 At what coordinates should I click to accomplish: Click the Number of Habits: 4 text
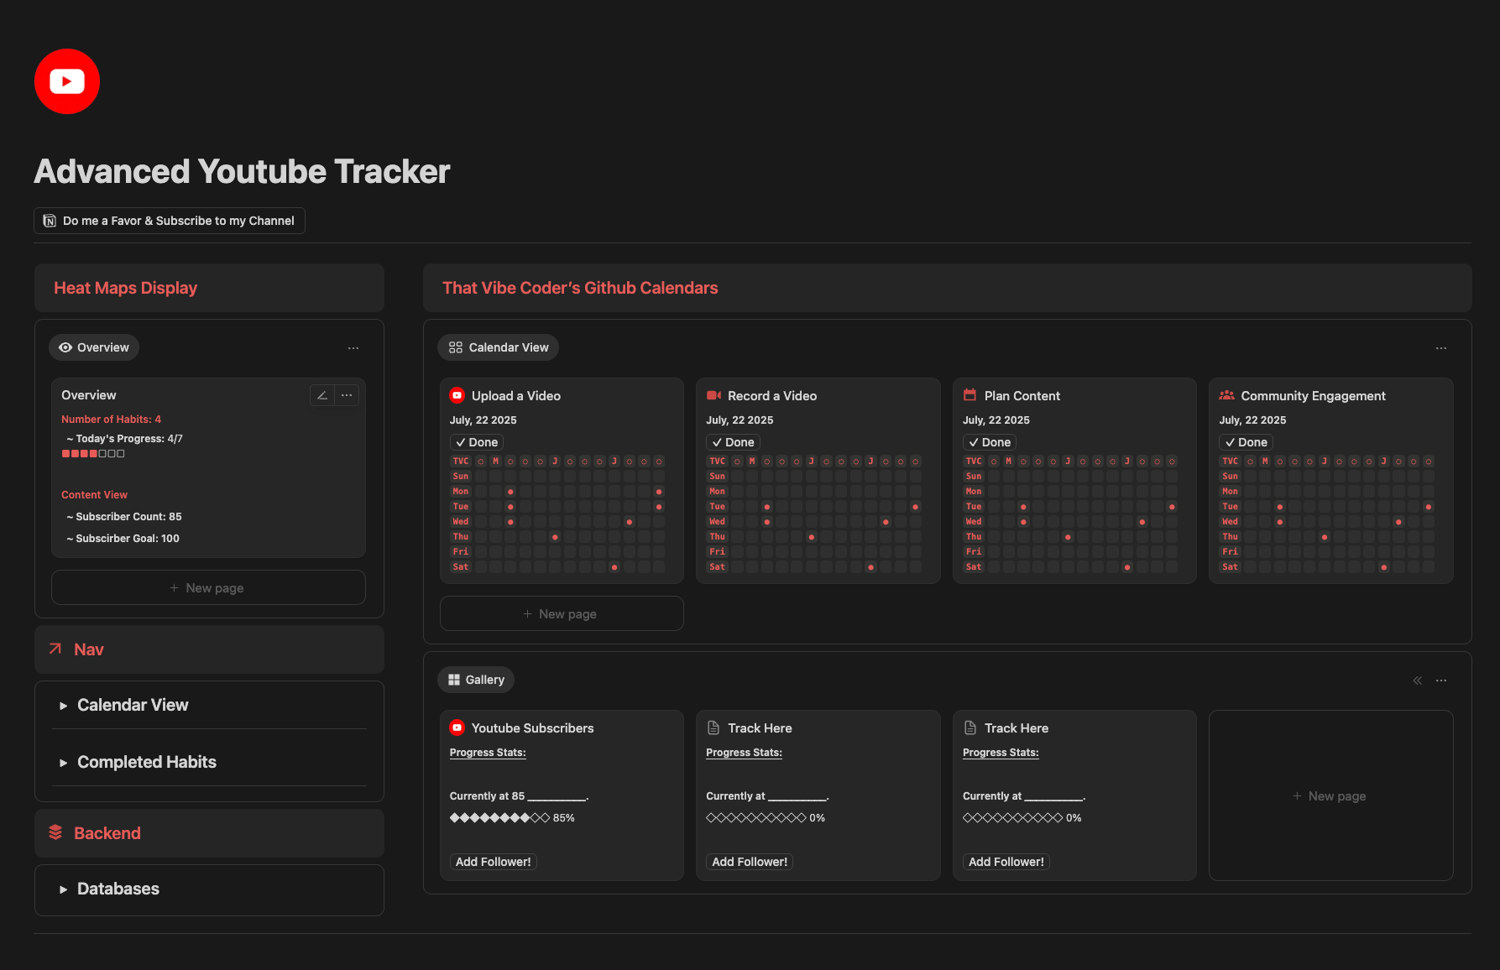point(111,419)
